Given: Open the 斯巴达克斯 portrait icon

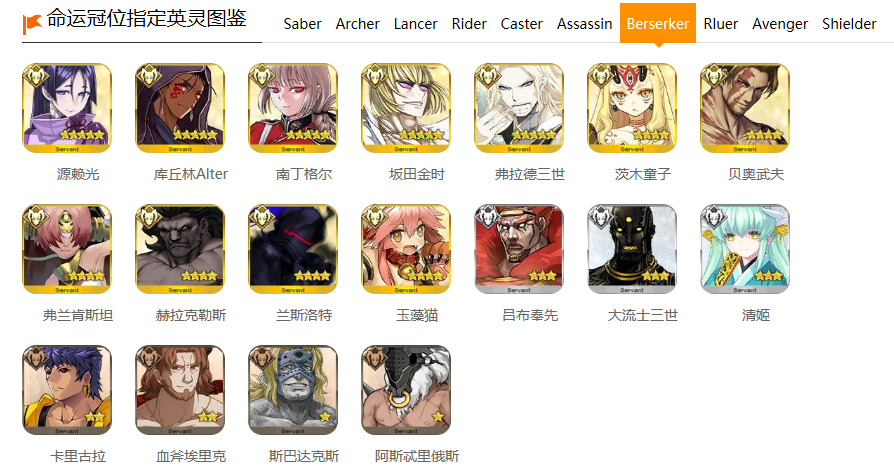Looking at the screenshot, I should tap(293, 390).
